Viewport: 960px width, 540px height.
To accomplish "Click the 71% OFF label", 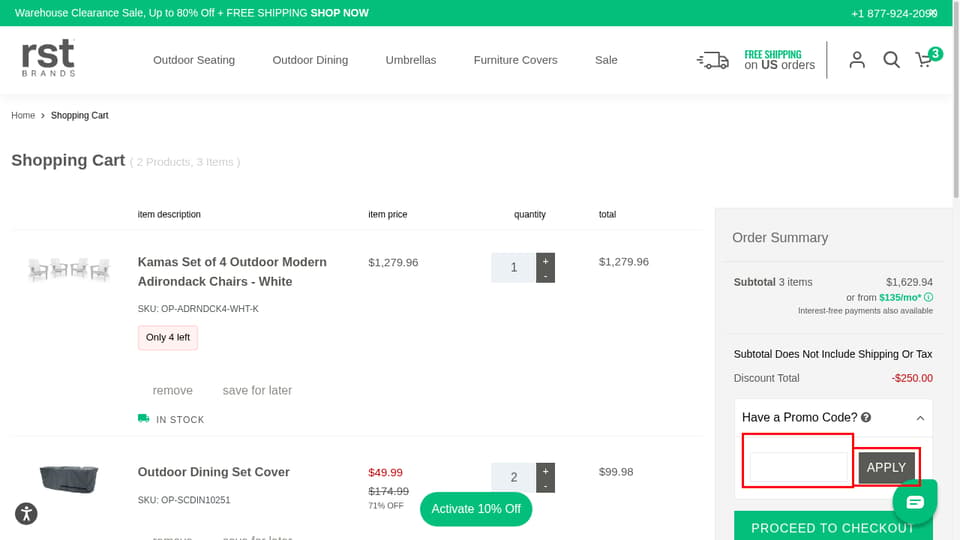I will [386, 506].
